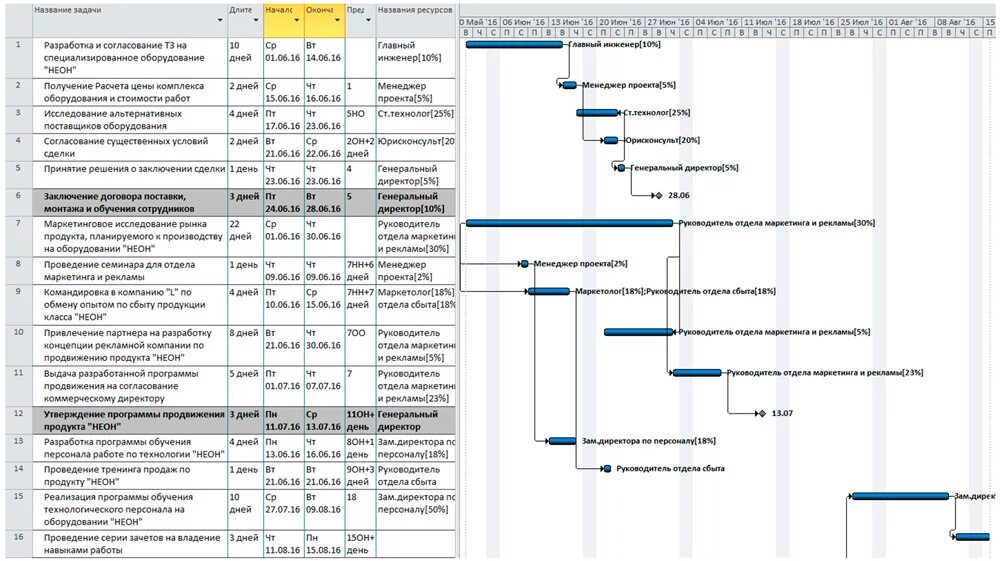Viewport: 1000px width, 561px height.
Task: Click predecessor cell '7ОО' of task 10
Action: point(360,346)
